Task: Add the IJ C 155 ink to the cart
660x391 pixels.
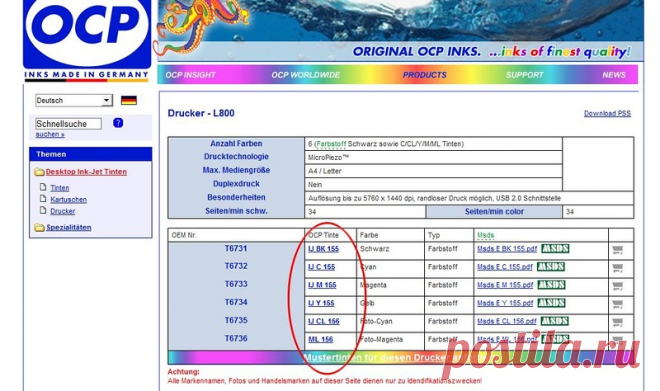Action: tap(617, 268)
